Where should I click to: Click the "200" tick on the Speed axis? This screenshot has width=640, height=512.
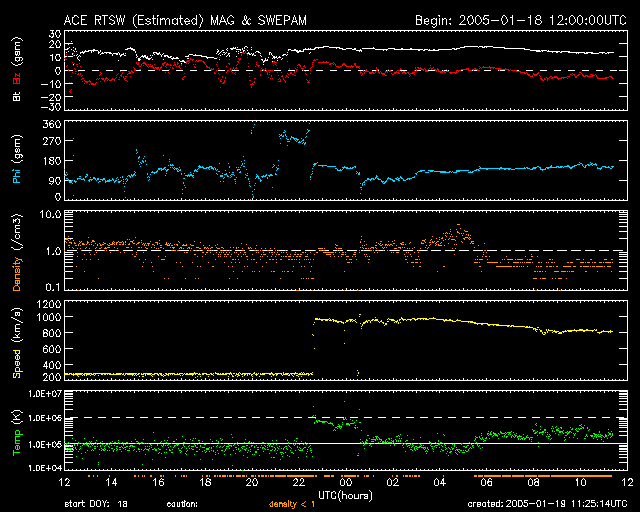[52, 377]
